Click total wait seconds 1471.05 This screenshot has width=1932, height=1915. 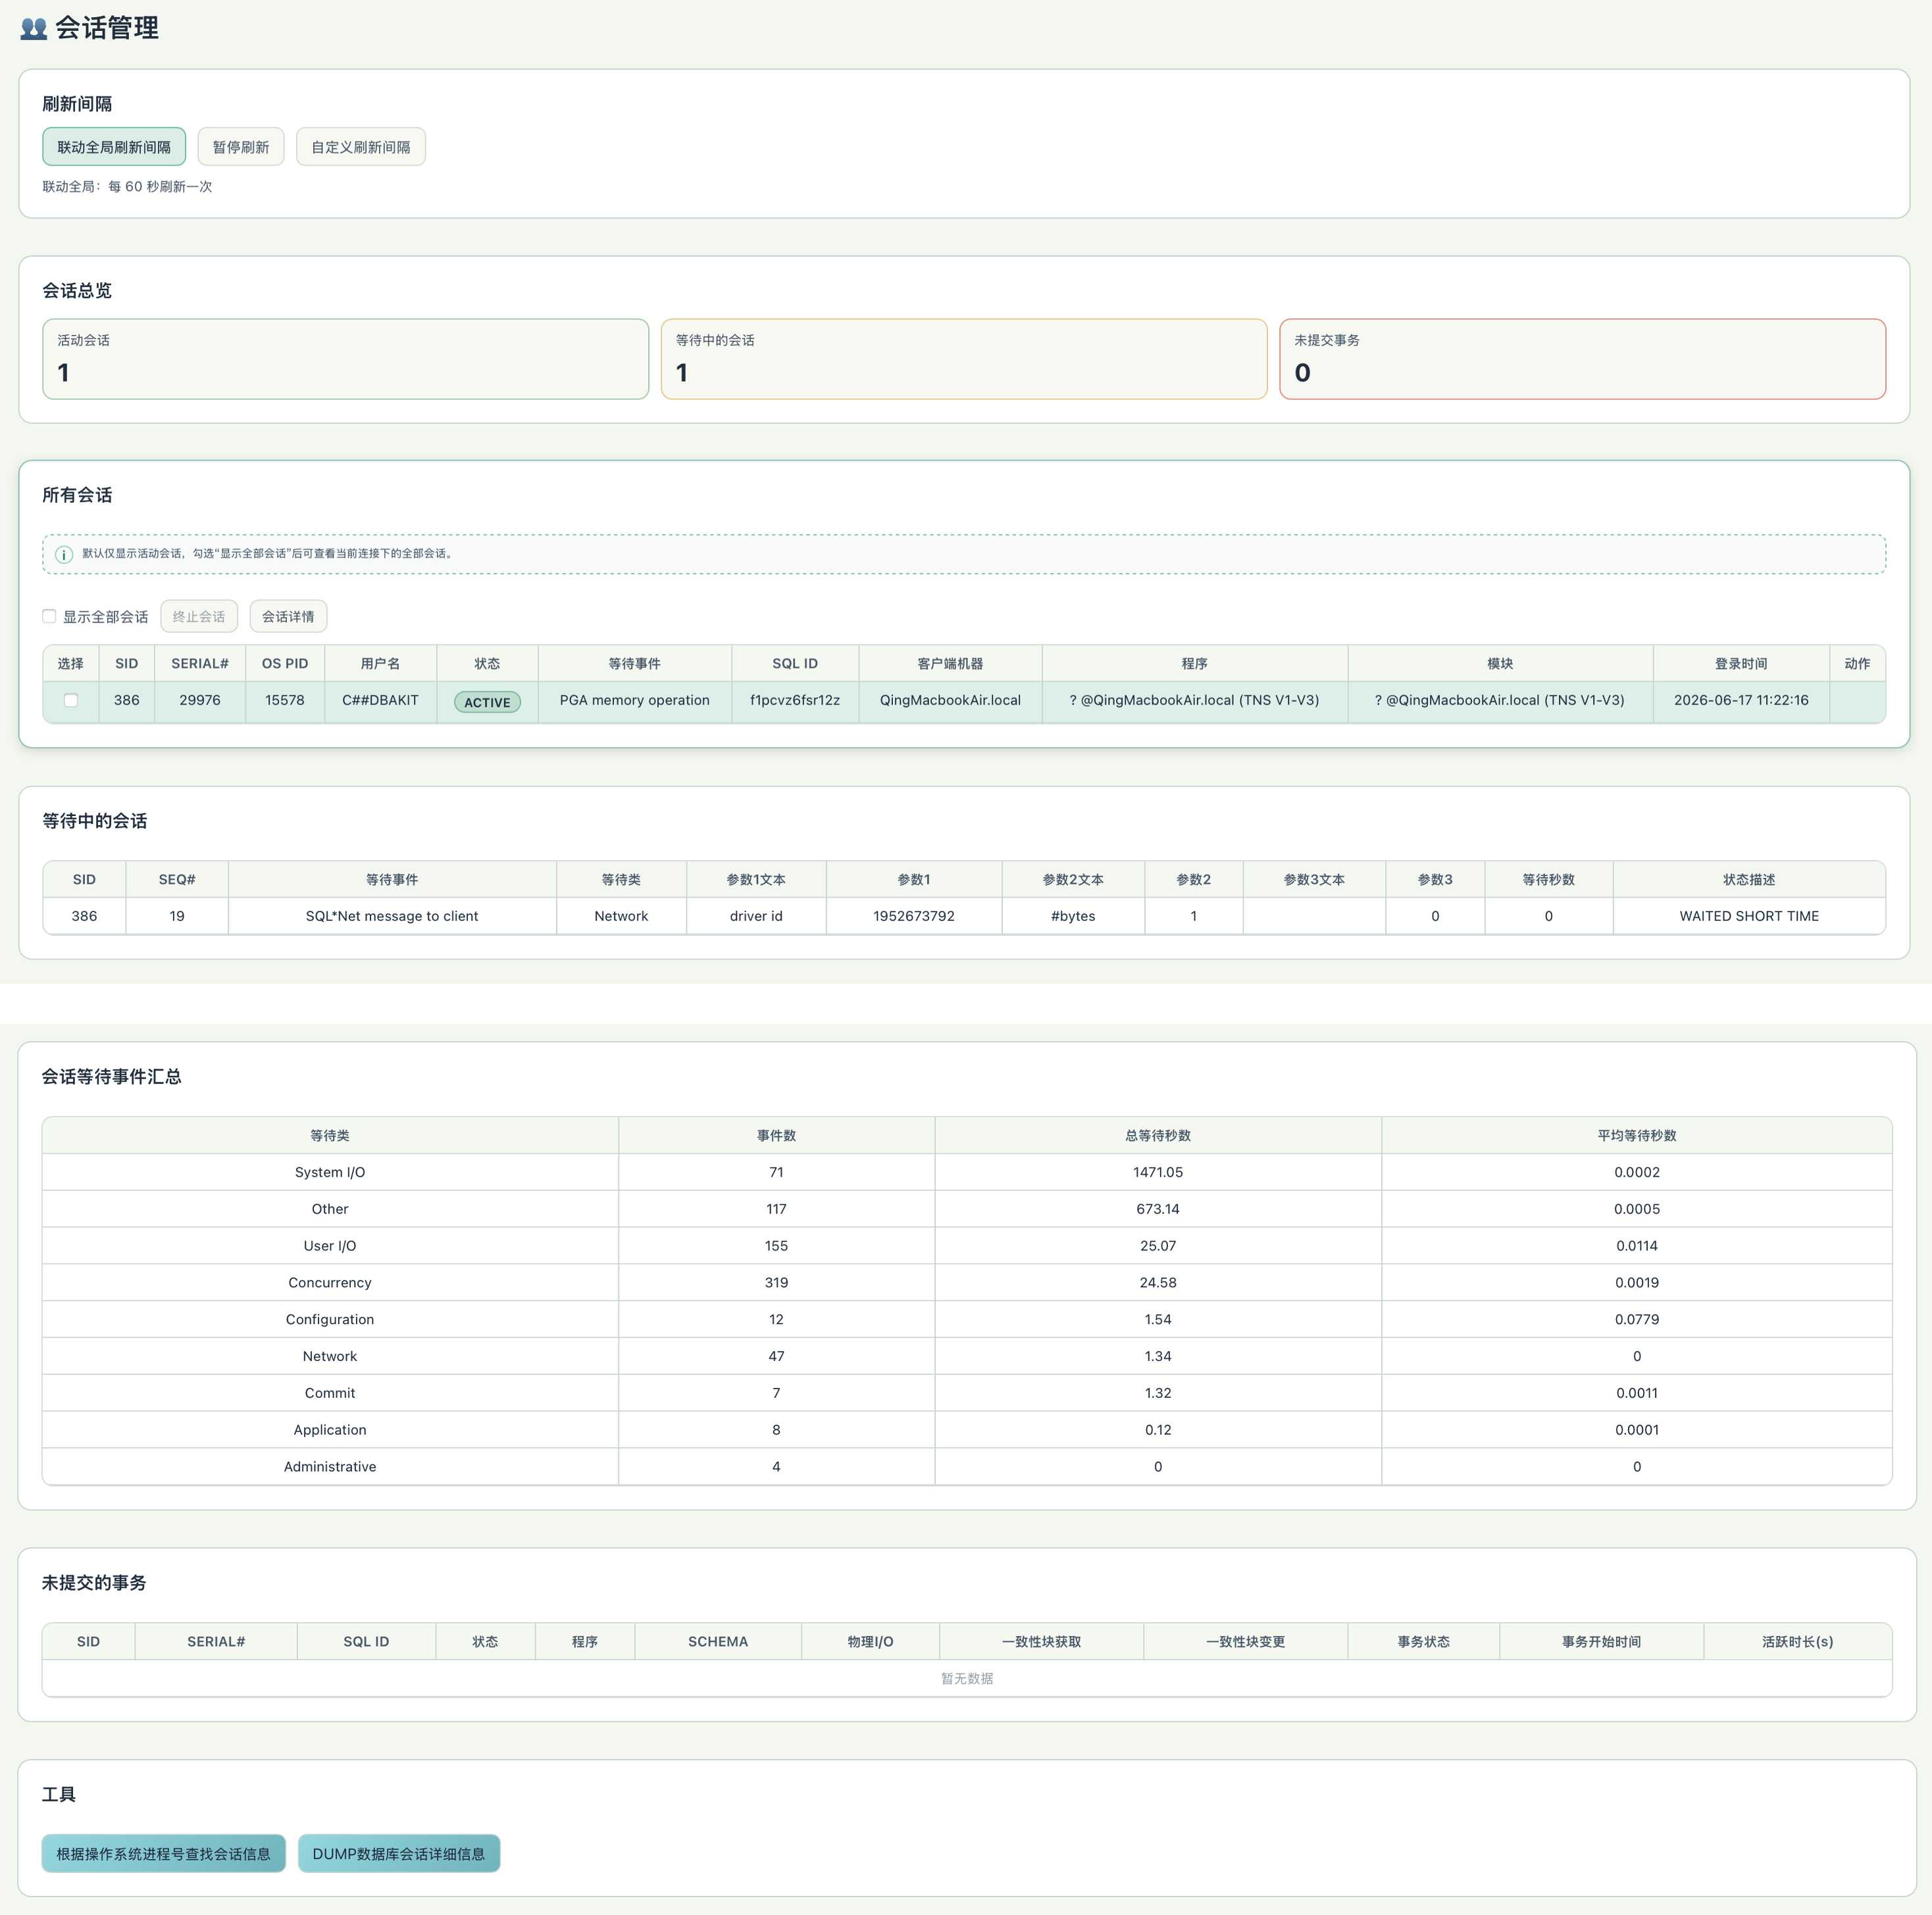[1158, 1172]
